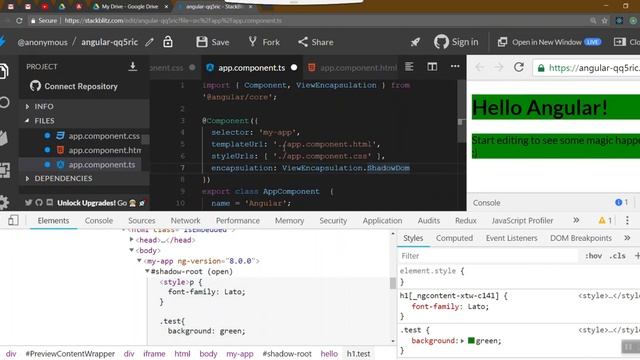Edit project name with pencil icon
The image size is (640, 360).
[x=149, y=42]
